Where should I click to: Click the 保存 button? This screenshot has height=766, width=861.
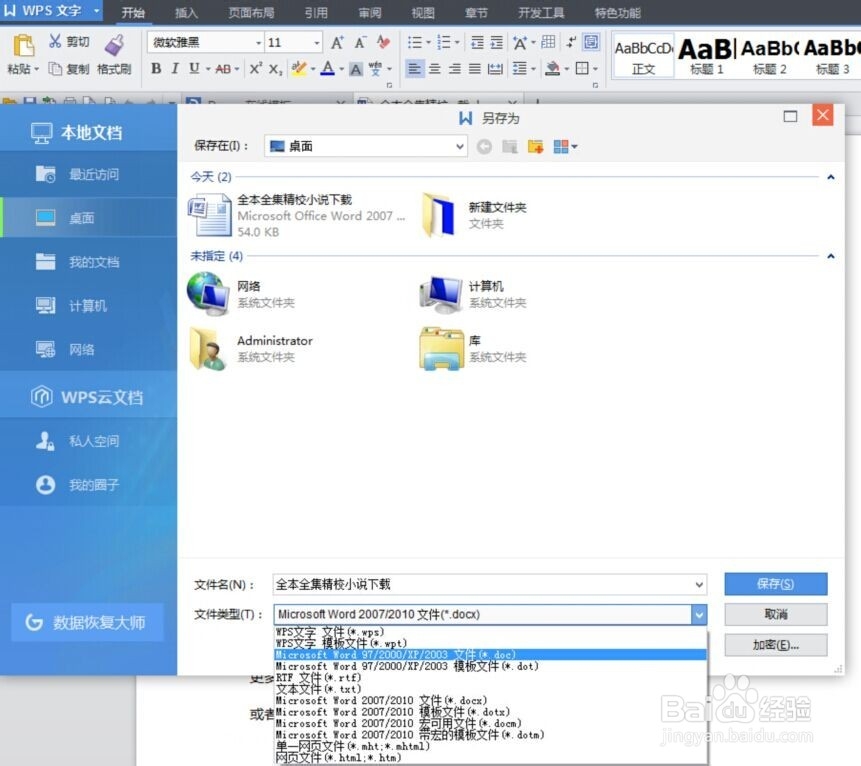pos(777,584)
